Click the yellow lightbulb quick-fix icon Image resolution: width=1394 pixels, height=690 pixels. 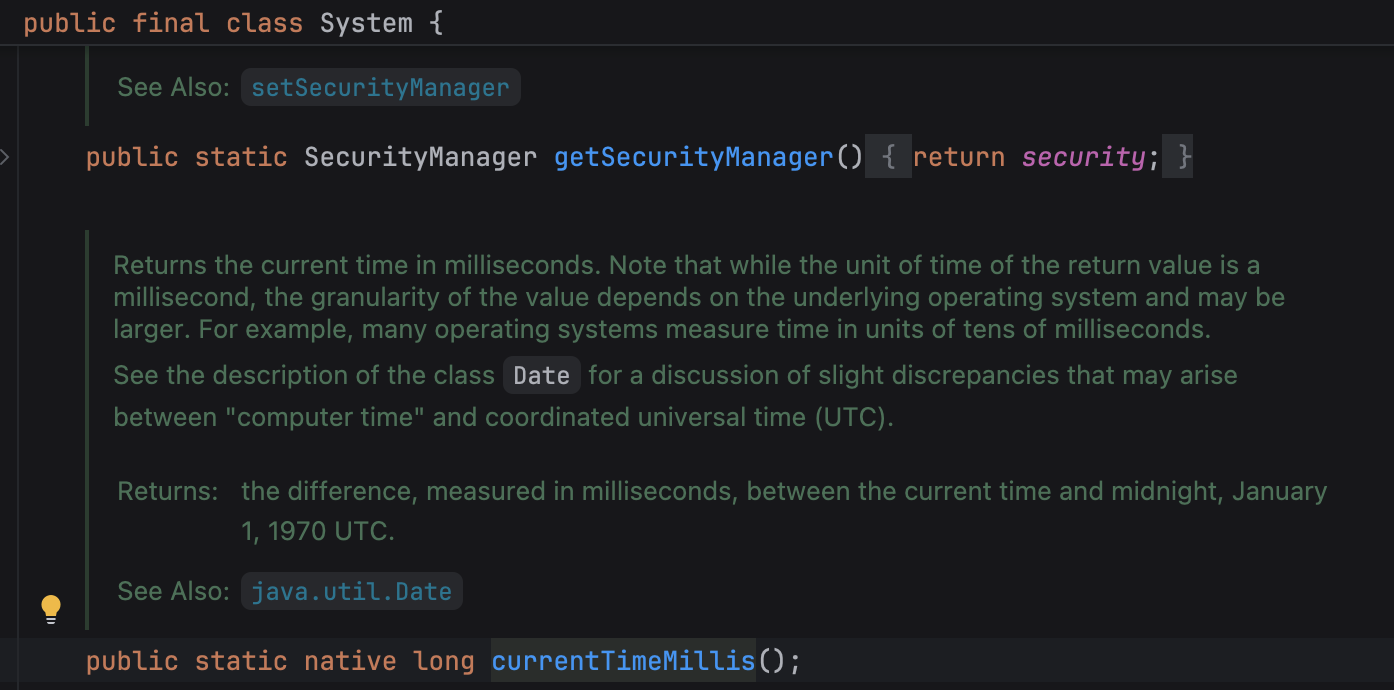[51, 608]
